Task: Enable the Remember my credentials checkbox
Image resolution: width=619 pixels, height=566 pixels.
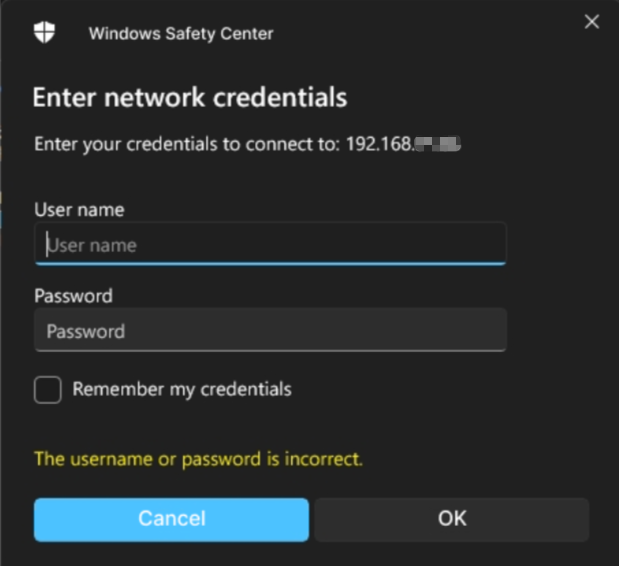Action: (48, 389)
